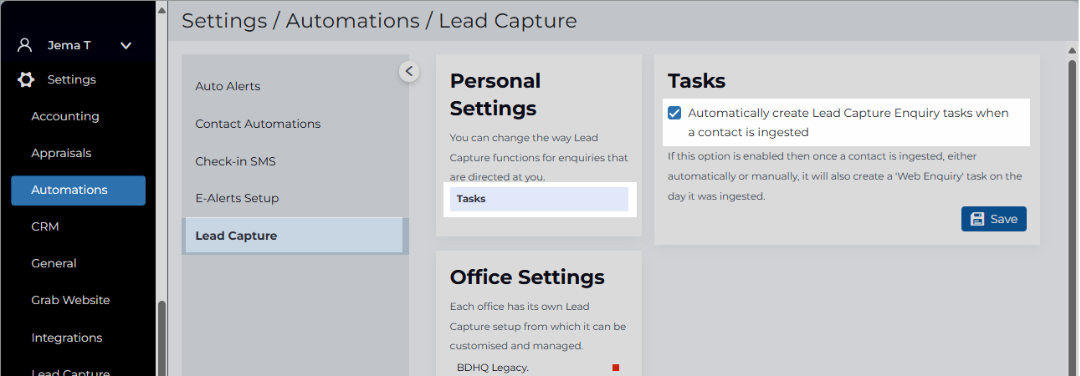Click the Office Settings heading

point(527,277)
